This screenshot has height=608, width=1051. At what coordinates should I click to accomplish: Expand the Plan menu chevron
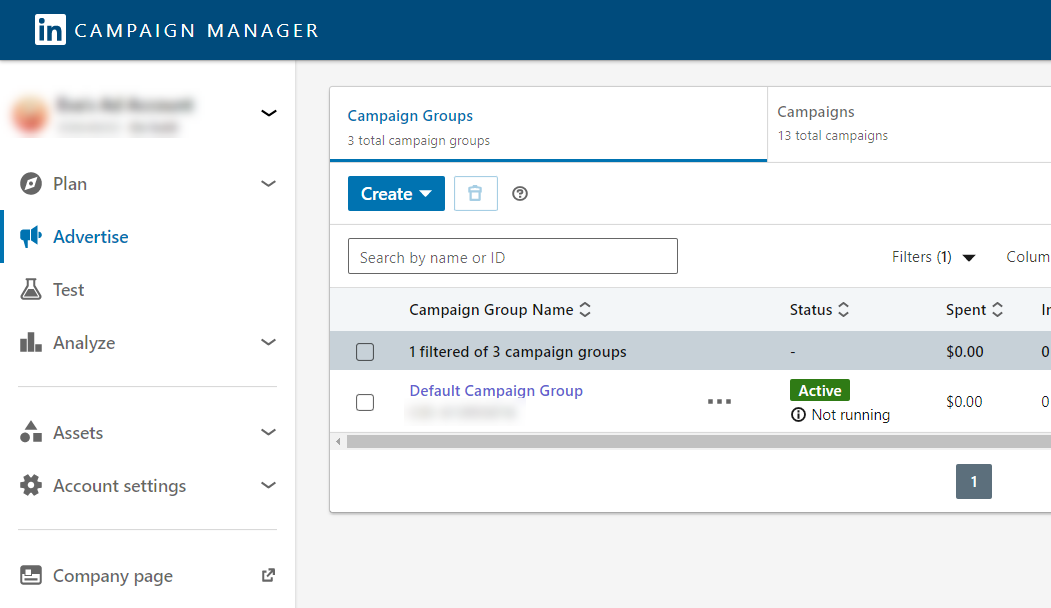(x=269, y=184)
